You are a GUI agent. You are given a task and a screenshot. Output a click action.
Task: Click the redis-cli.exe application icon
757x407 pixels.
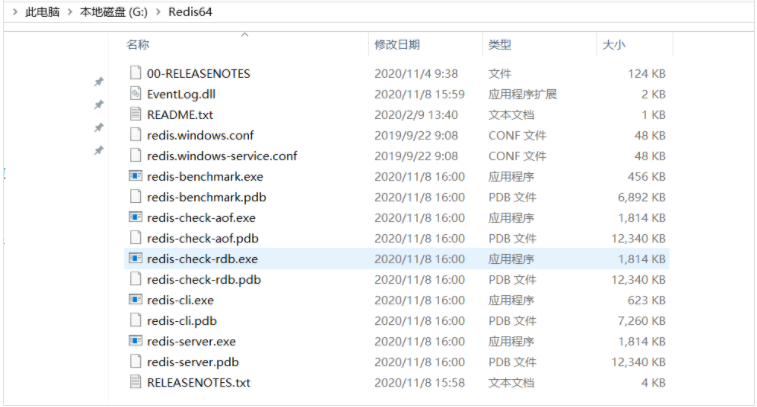click(136, 300)
